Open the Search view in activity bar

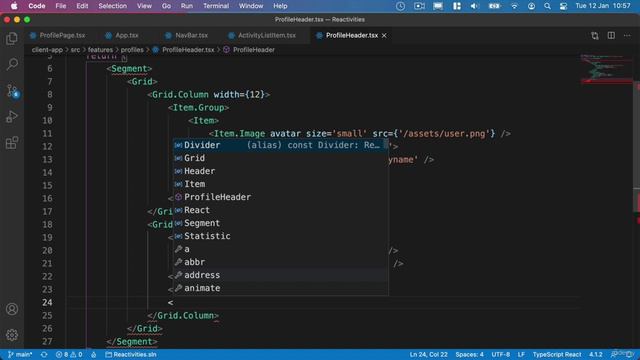click(x=12, y=64)
